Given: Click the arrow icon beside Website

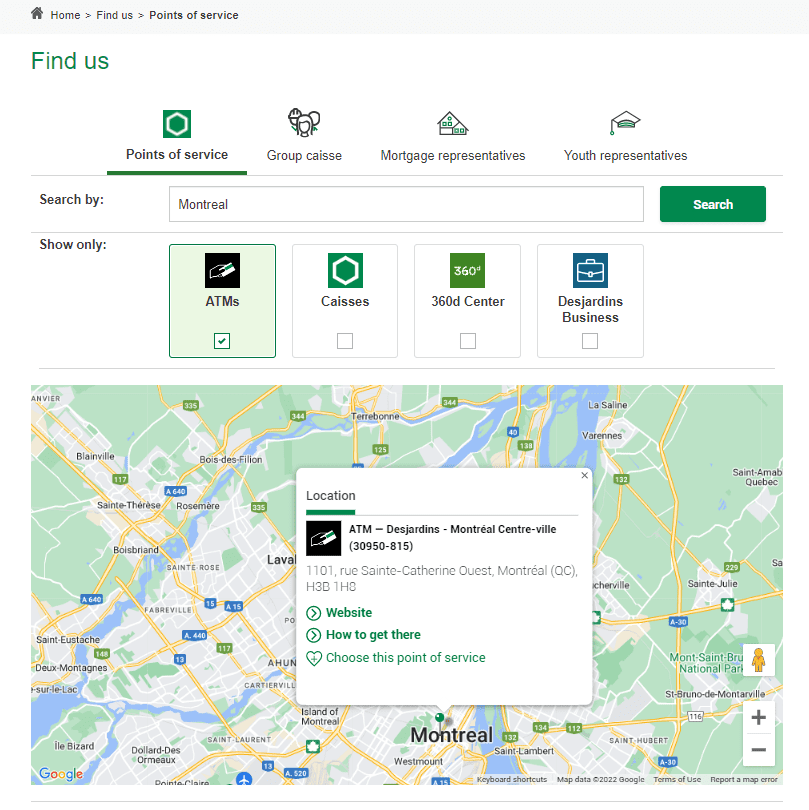Looking at the screenshot, I should (314, 613).
